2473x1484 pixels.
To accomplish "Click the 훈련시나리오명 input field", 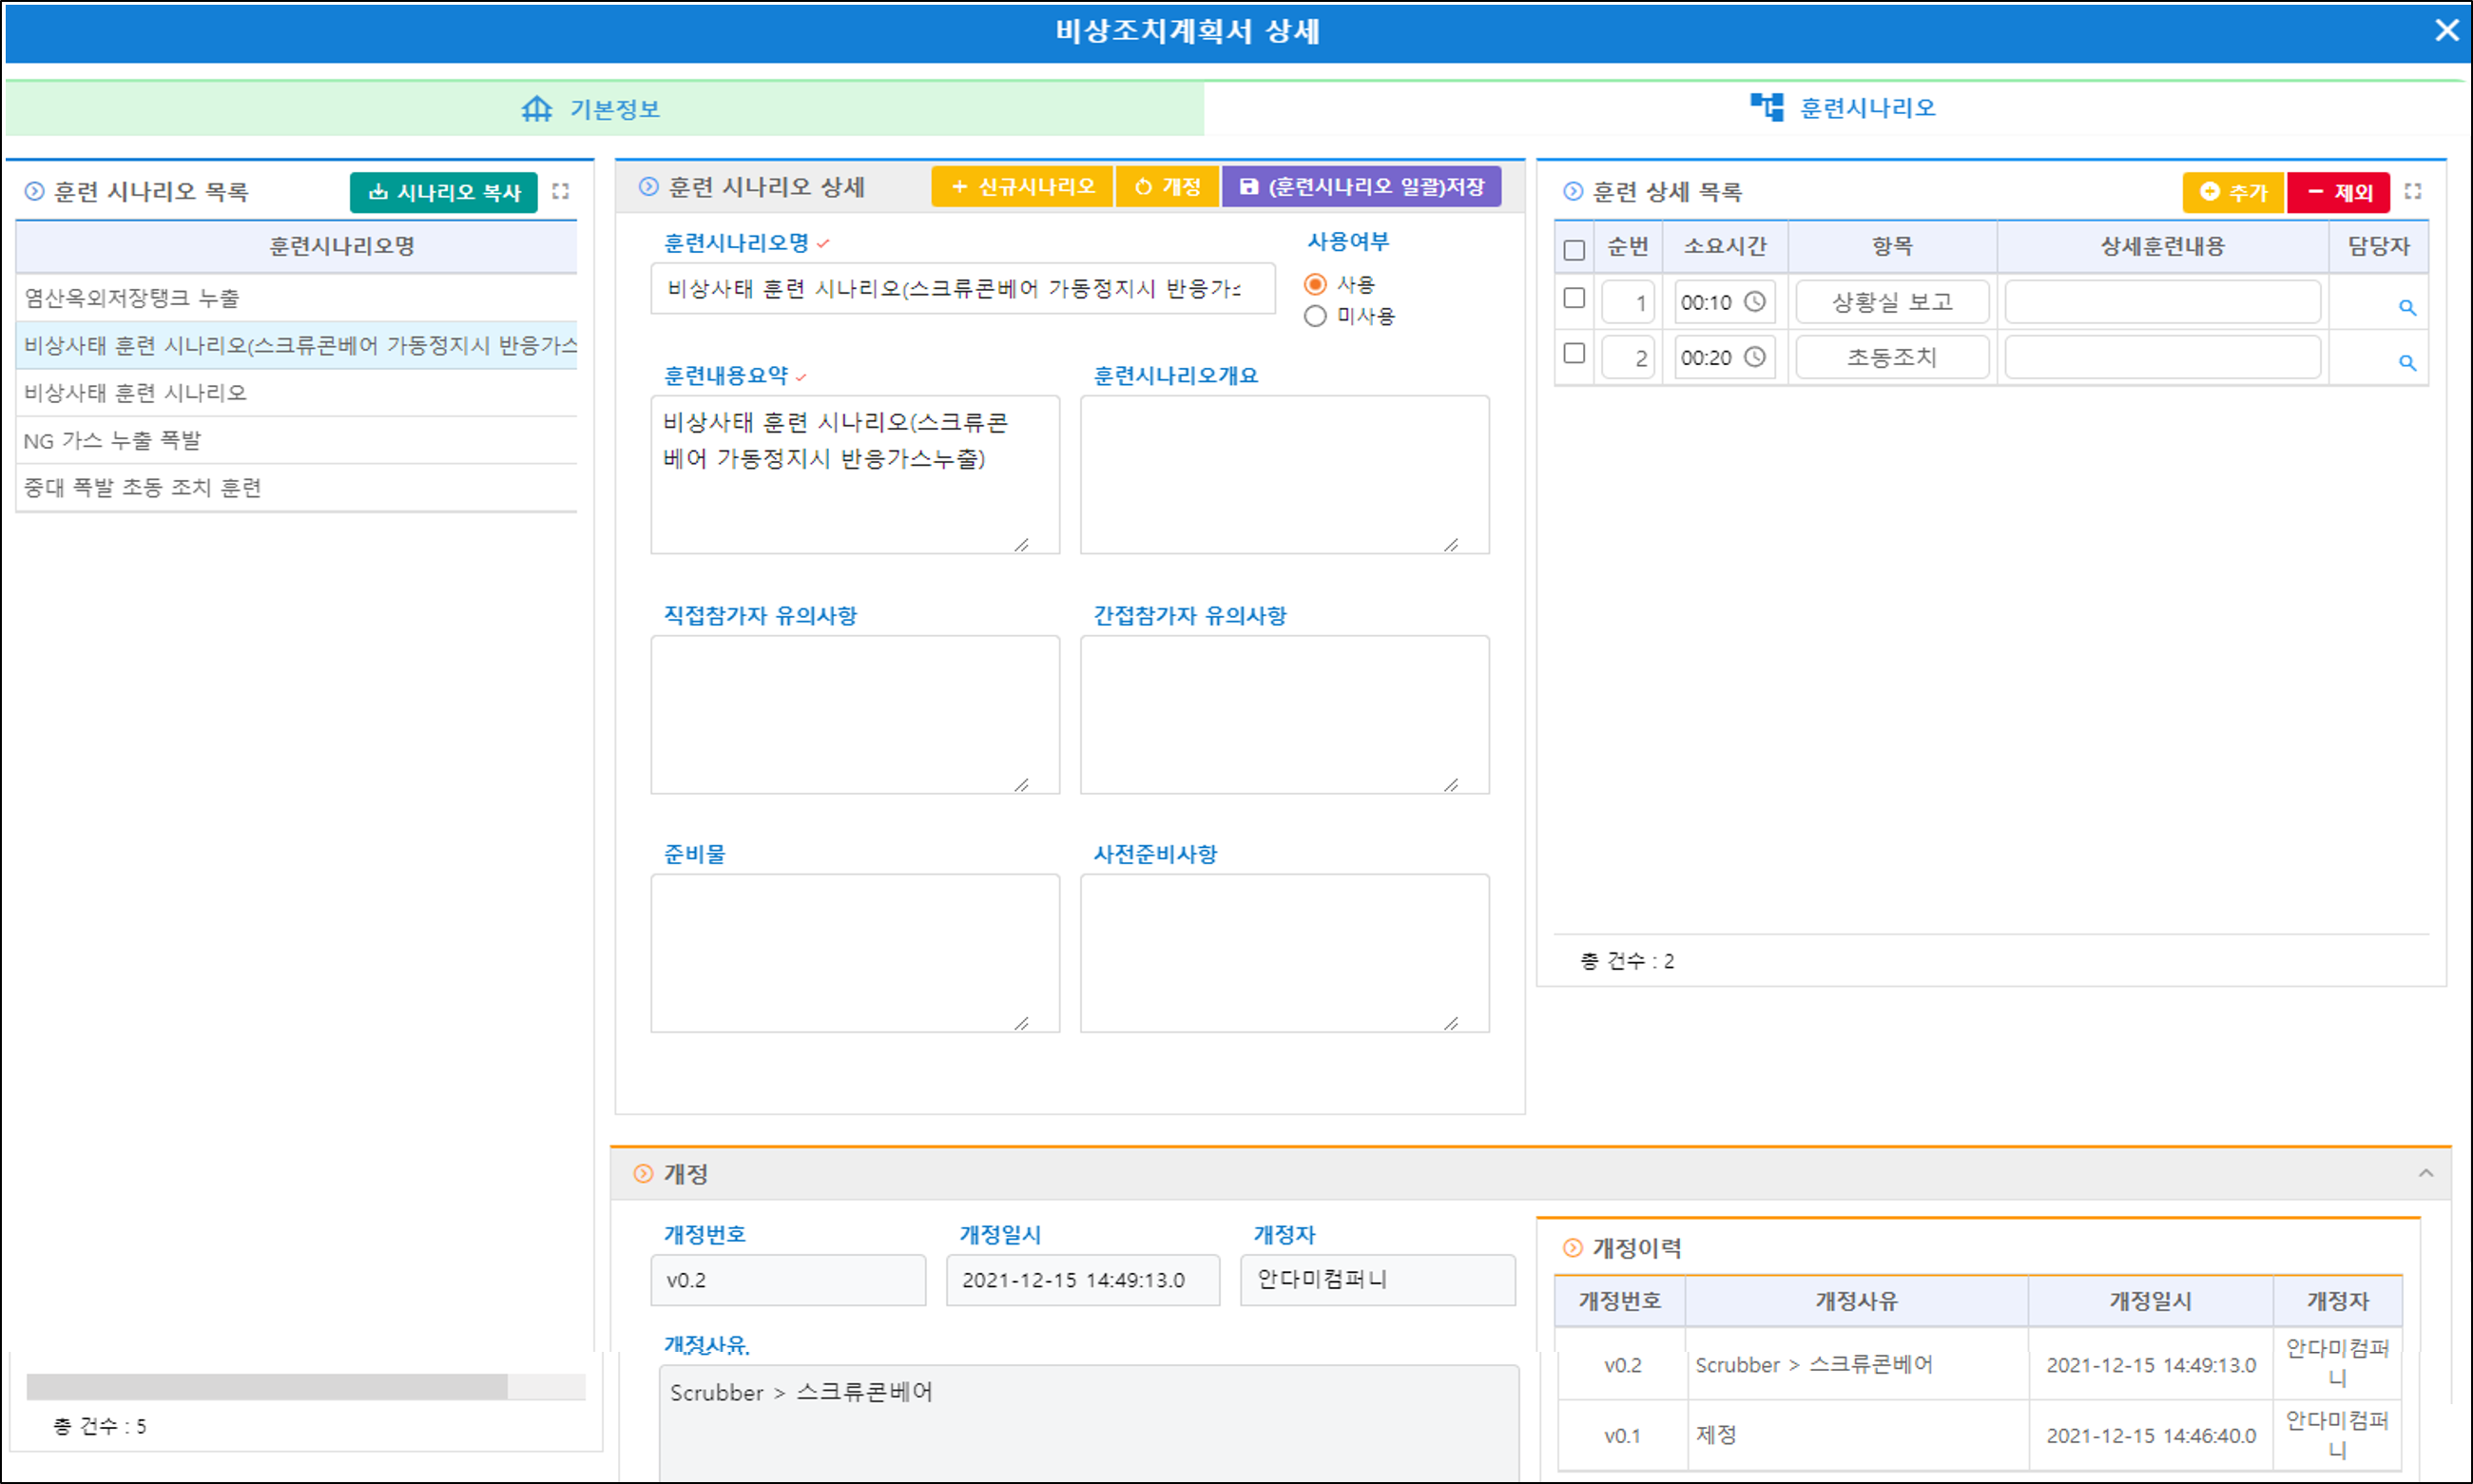I will 962,289.
